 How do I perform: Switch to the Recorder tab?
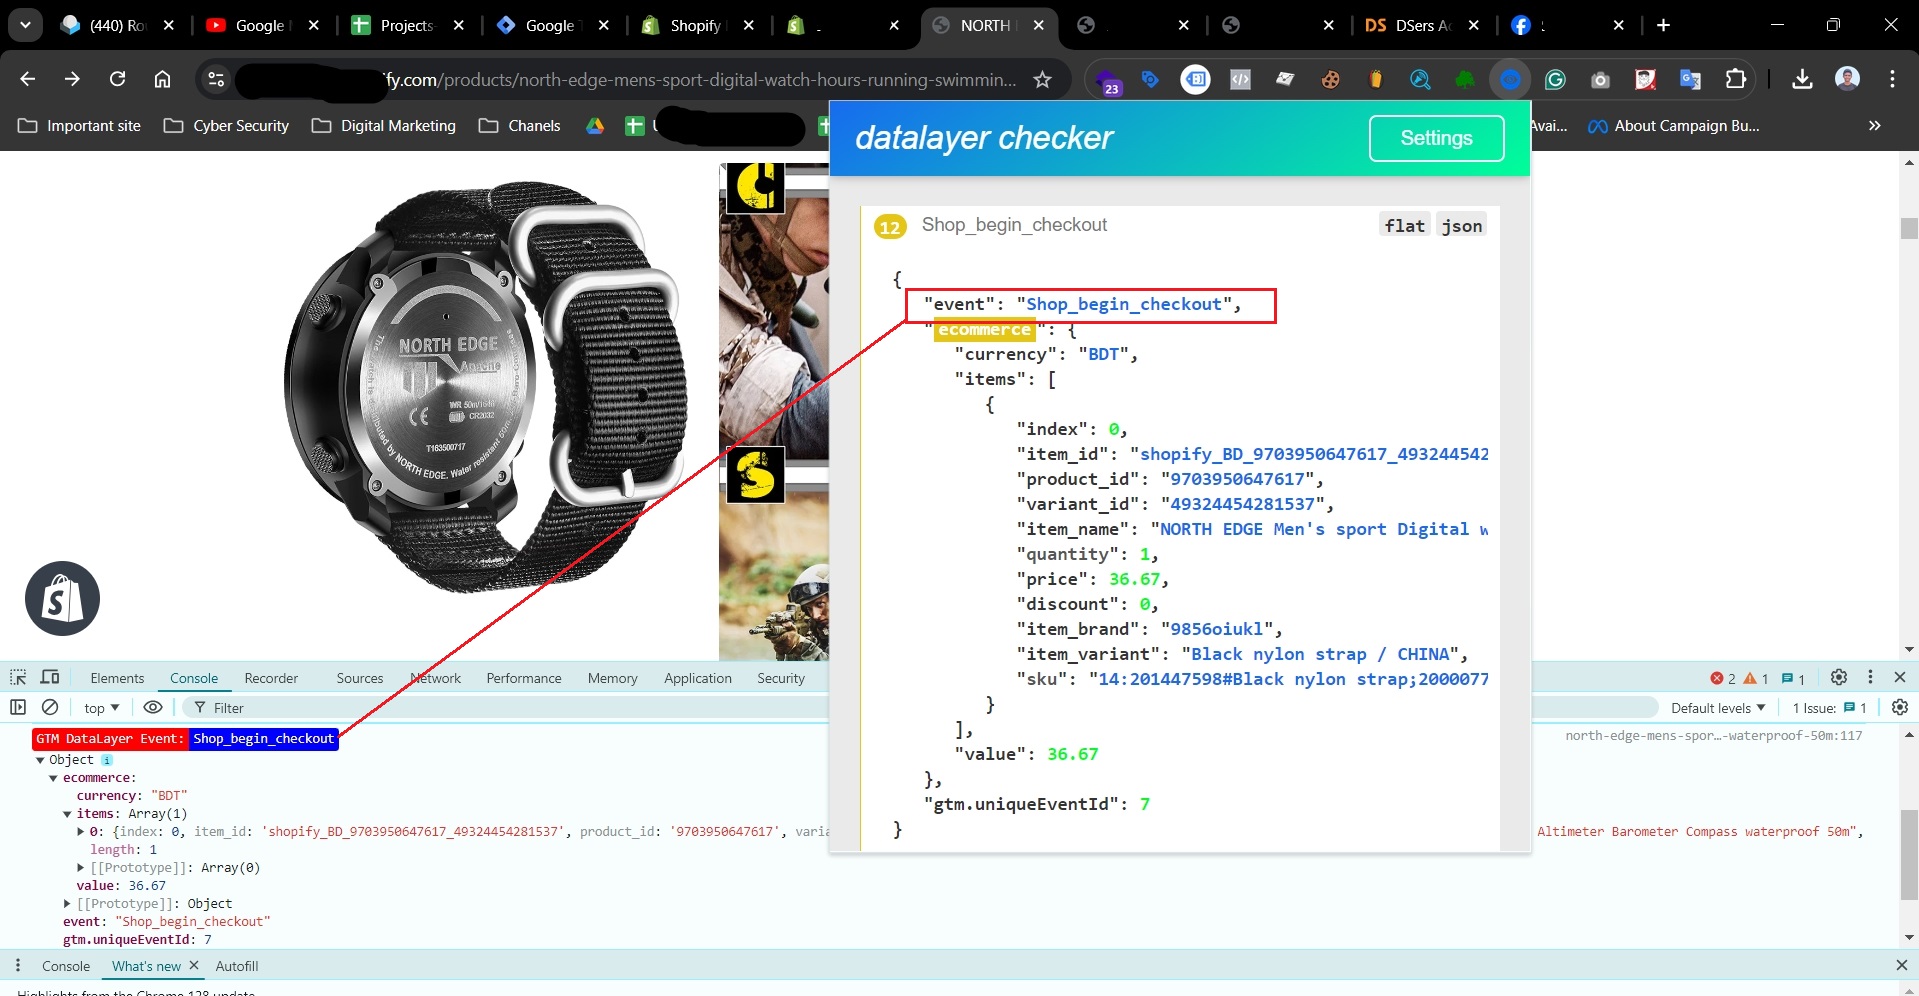pos(271,678)
